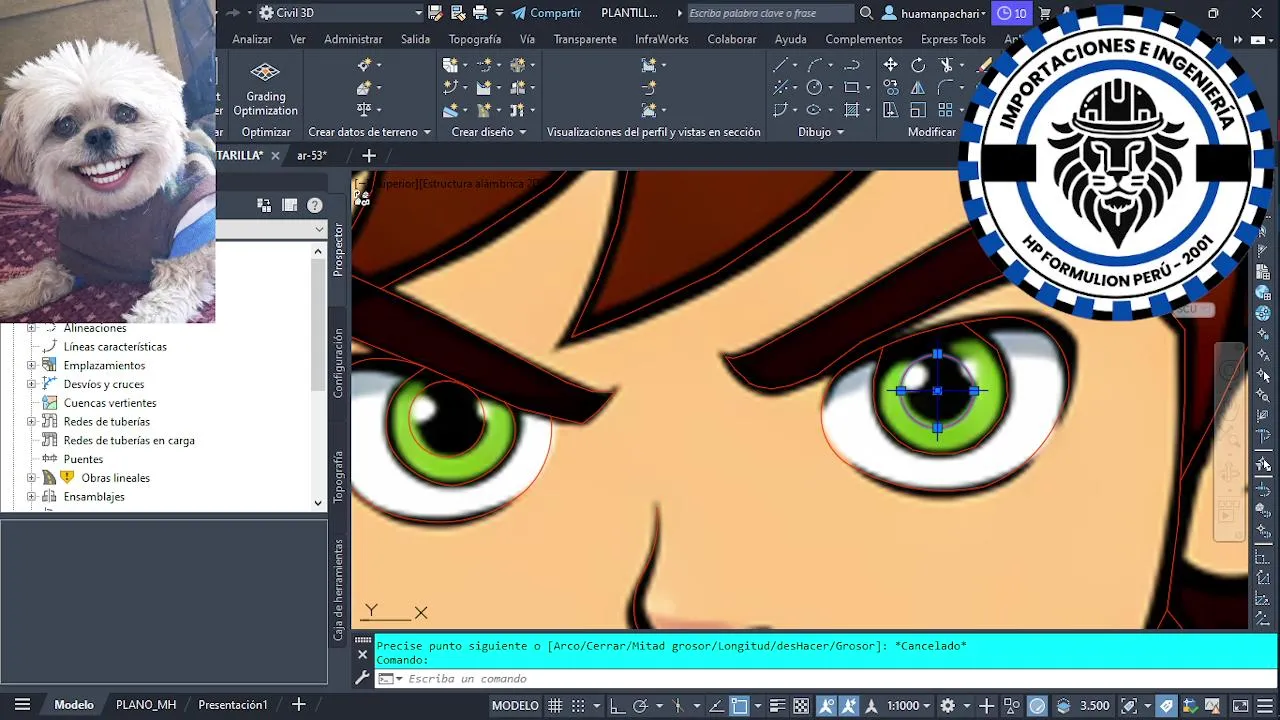Screen dimensions: 1280x720
Task: Open a new drawing tab with plus button
Action: coord(369,156)
